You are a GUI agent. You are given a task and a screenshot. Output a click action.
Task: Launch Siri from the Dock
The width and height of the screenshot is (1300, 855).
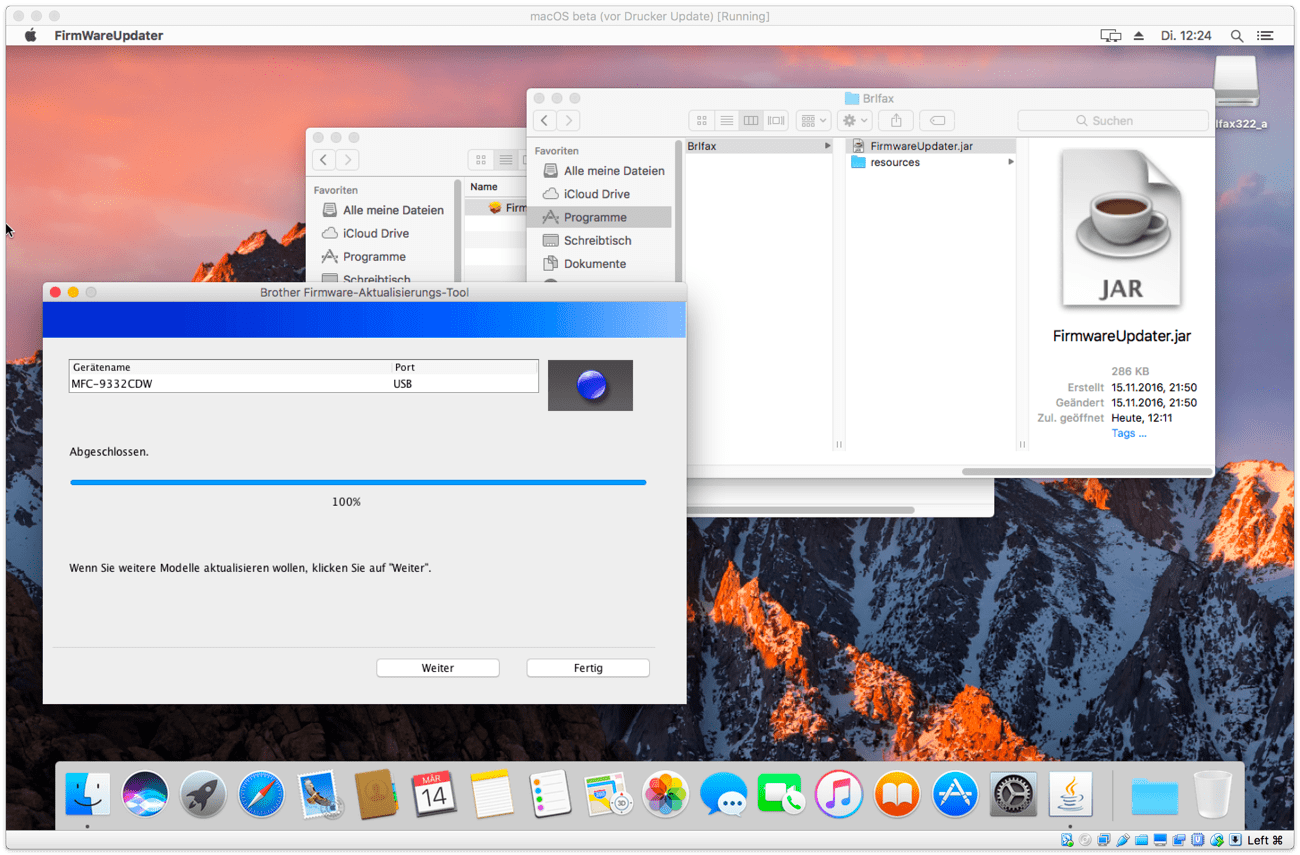click(x=145, y=795)
